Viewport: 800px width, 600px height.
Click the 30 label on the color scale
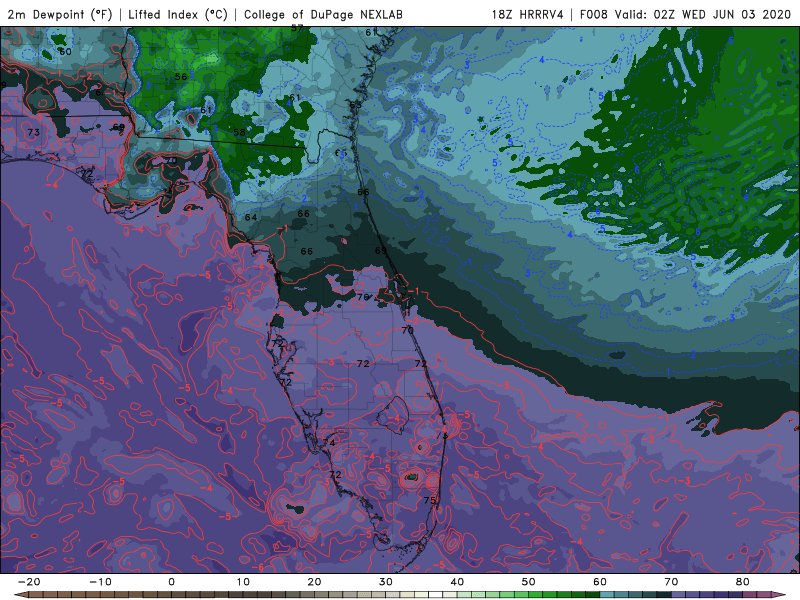pyautogui.click(x=386, y=582)
